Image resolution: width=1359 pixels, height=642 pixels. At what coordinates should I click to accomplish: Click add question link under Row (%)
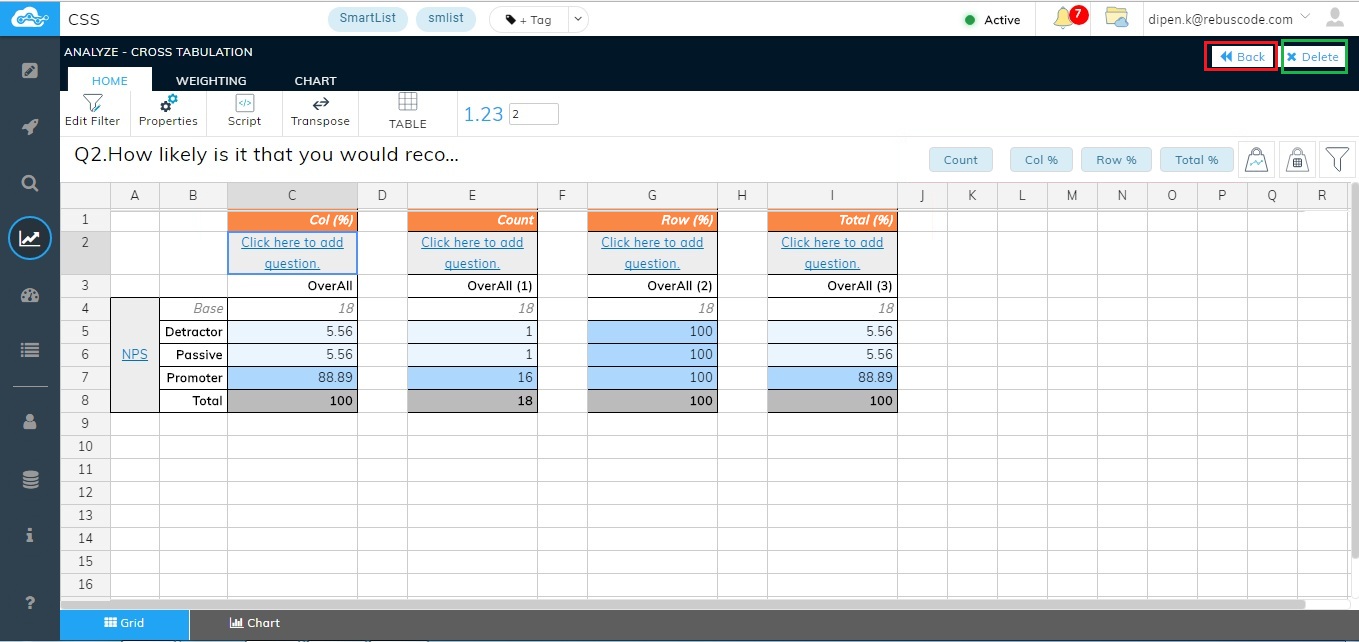coord(652,253)
